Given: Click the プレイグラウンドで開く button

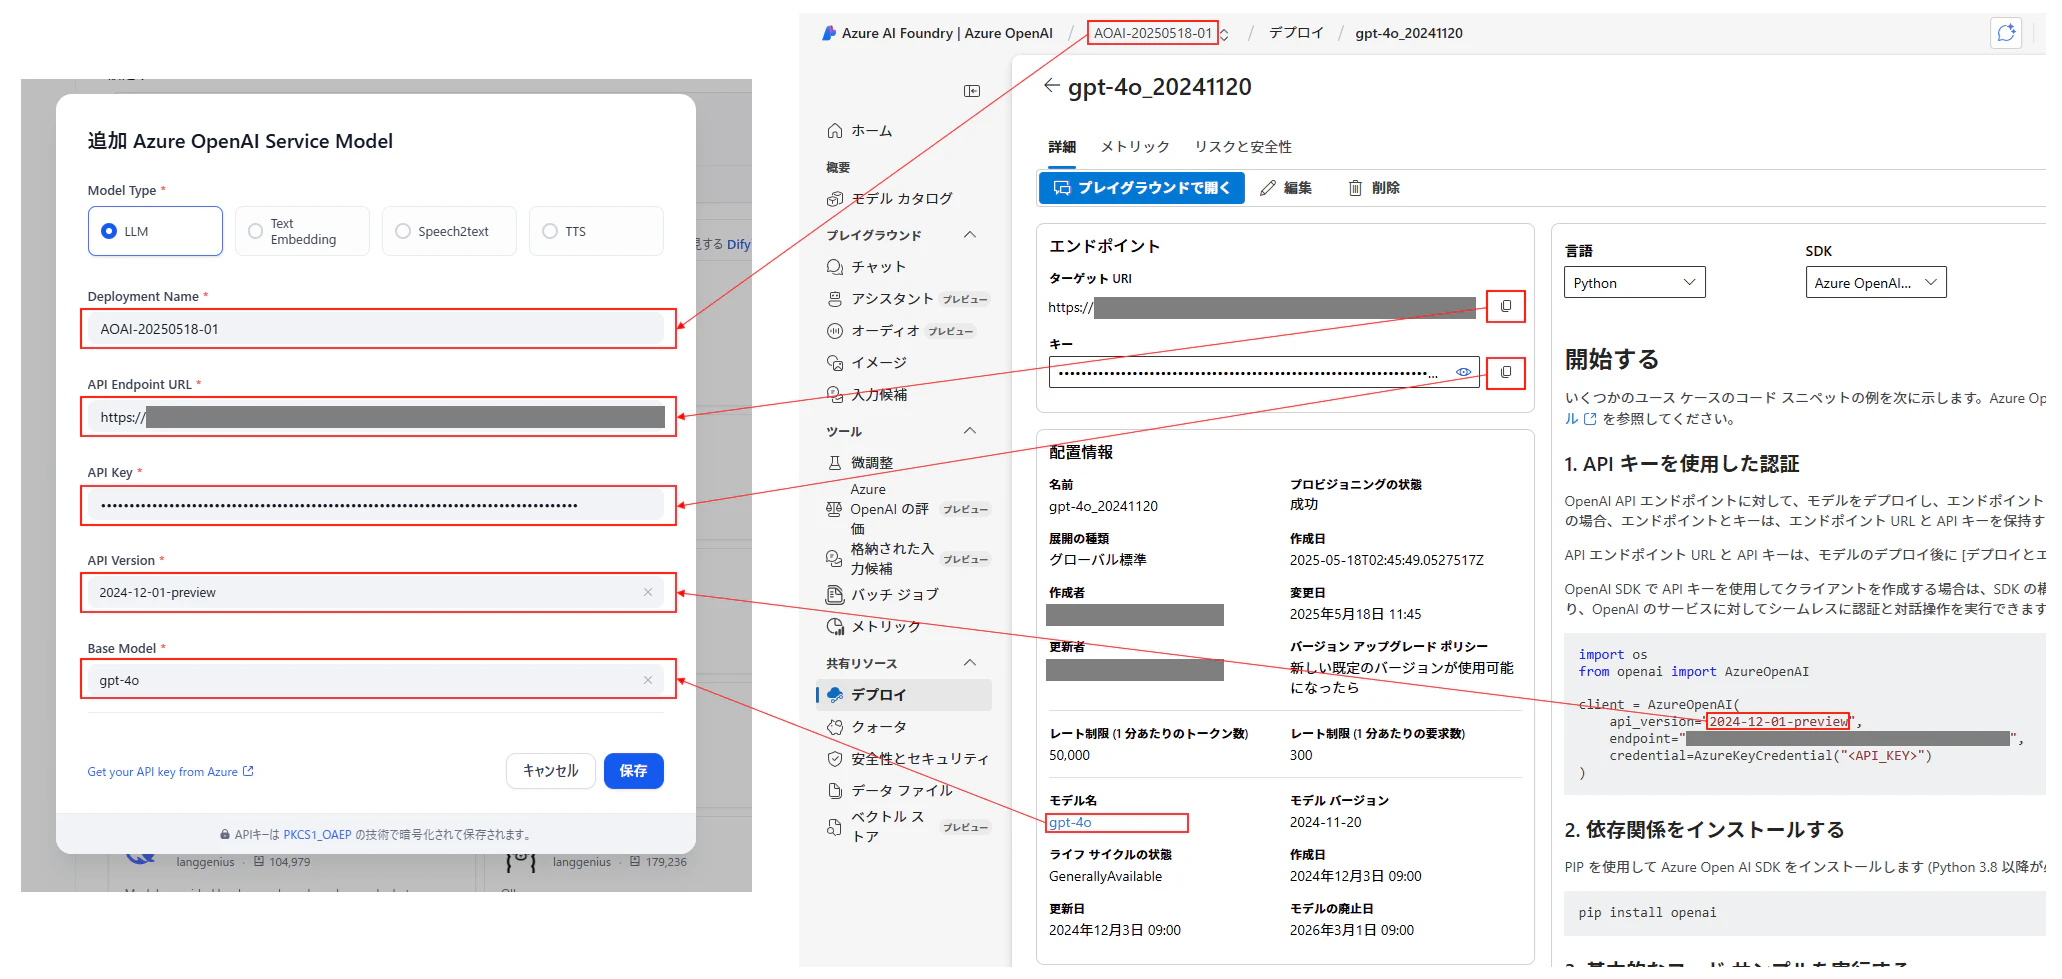Looking at the screenshot, I should click(1142, 188).
